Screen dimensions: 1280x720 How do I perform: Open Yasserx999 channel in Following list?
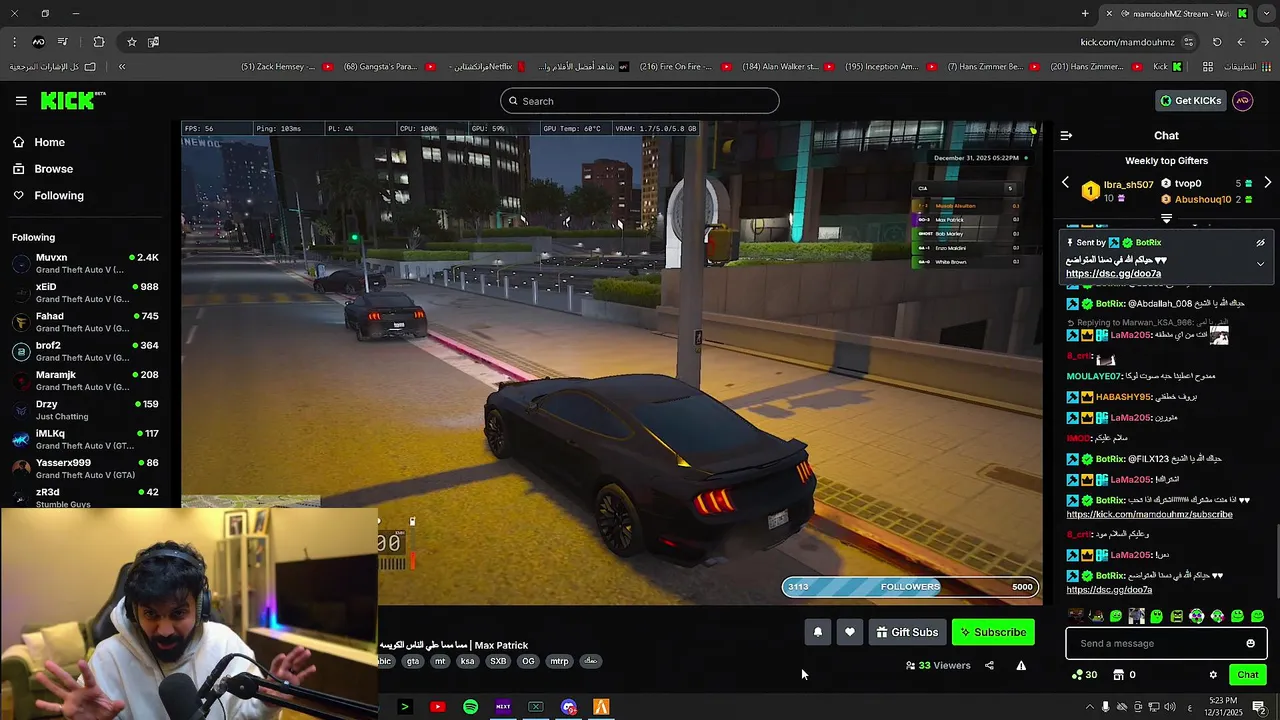point(85,469)
